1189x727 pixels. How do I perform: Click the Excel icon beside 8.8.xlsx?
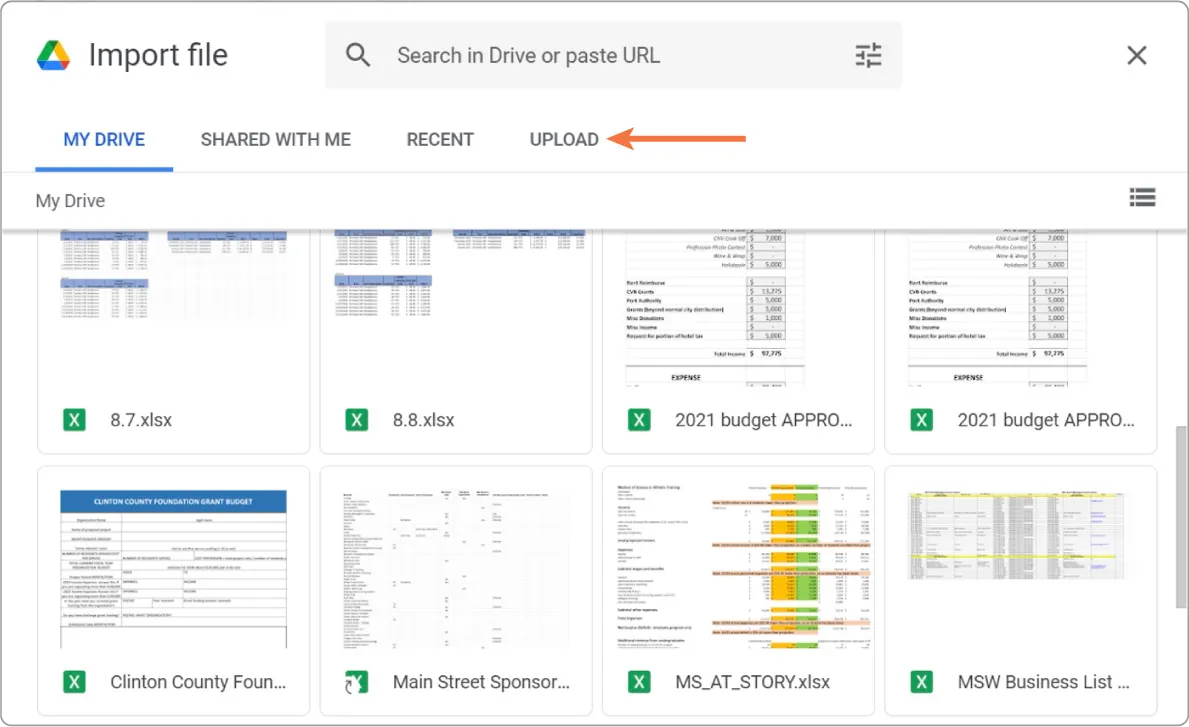tap(356, 419)
